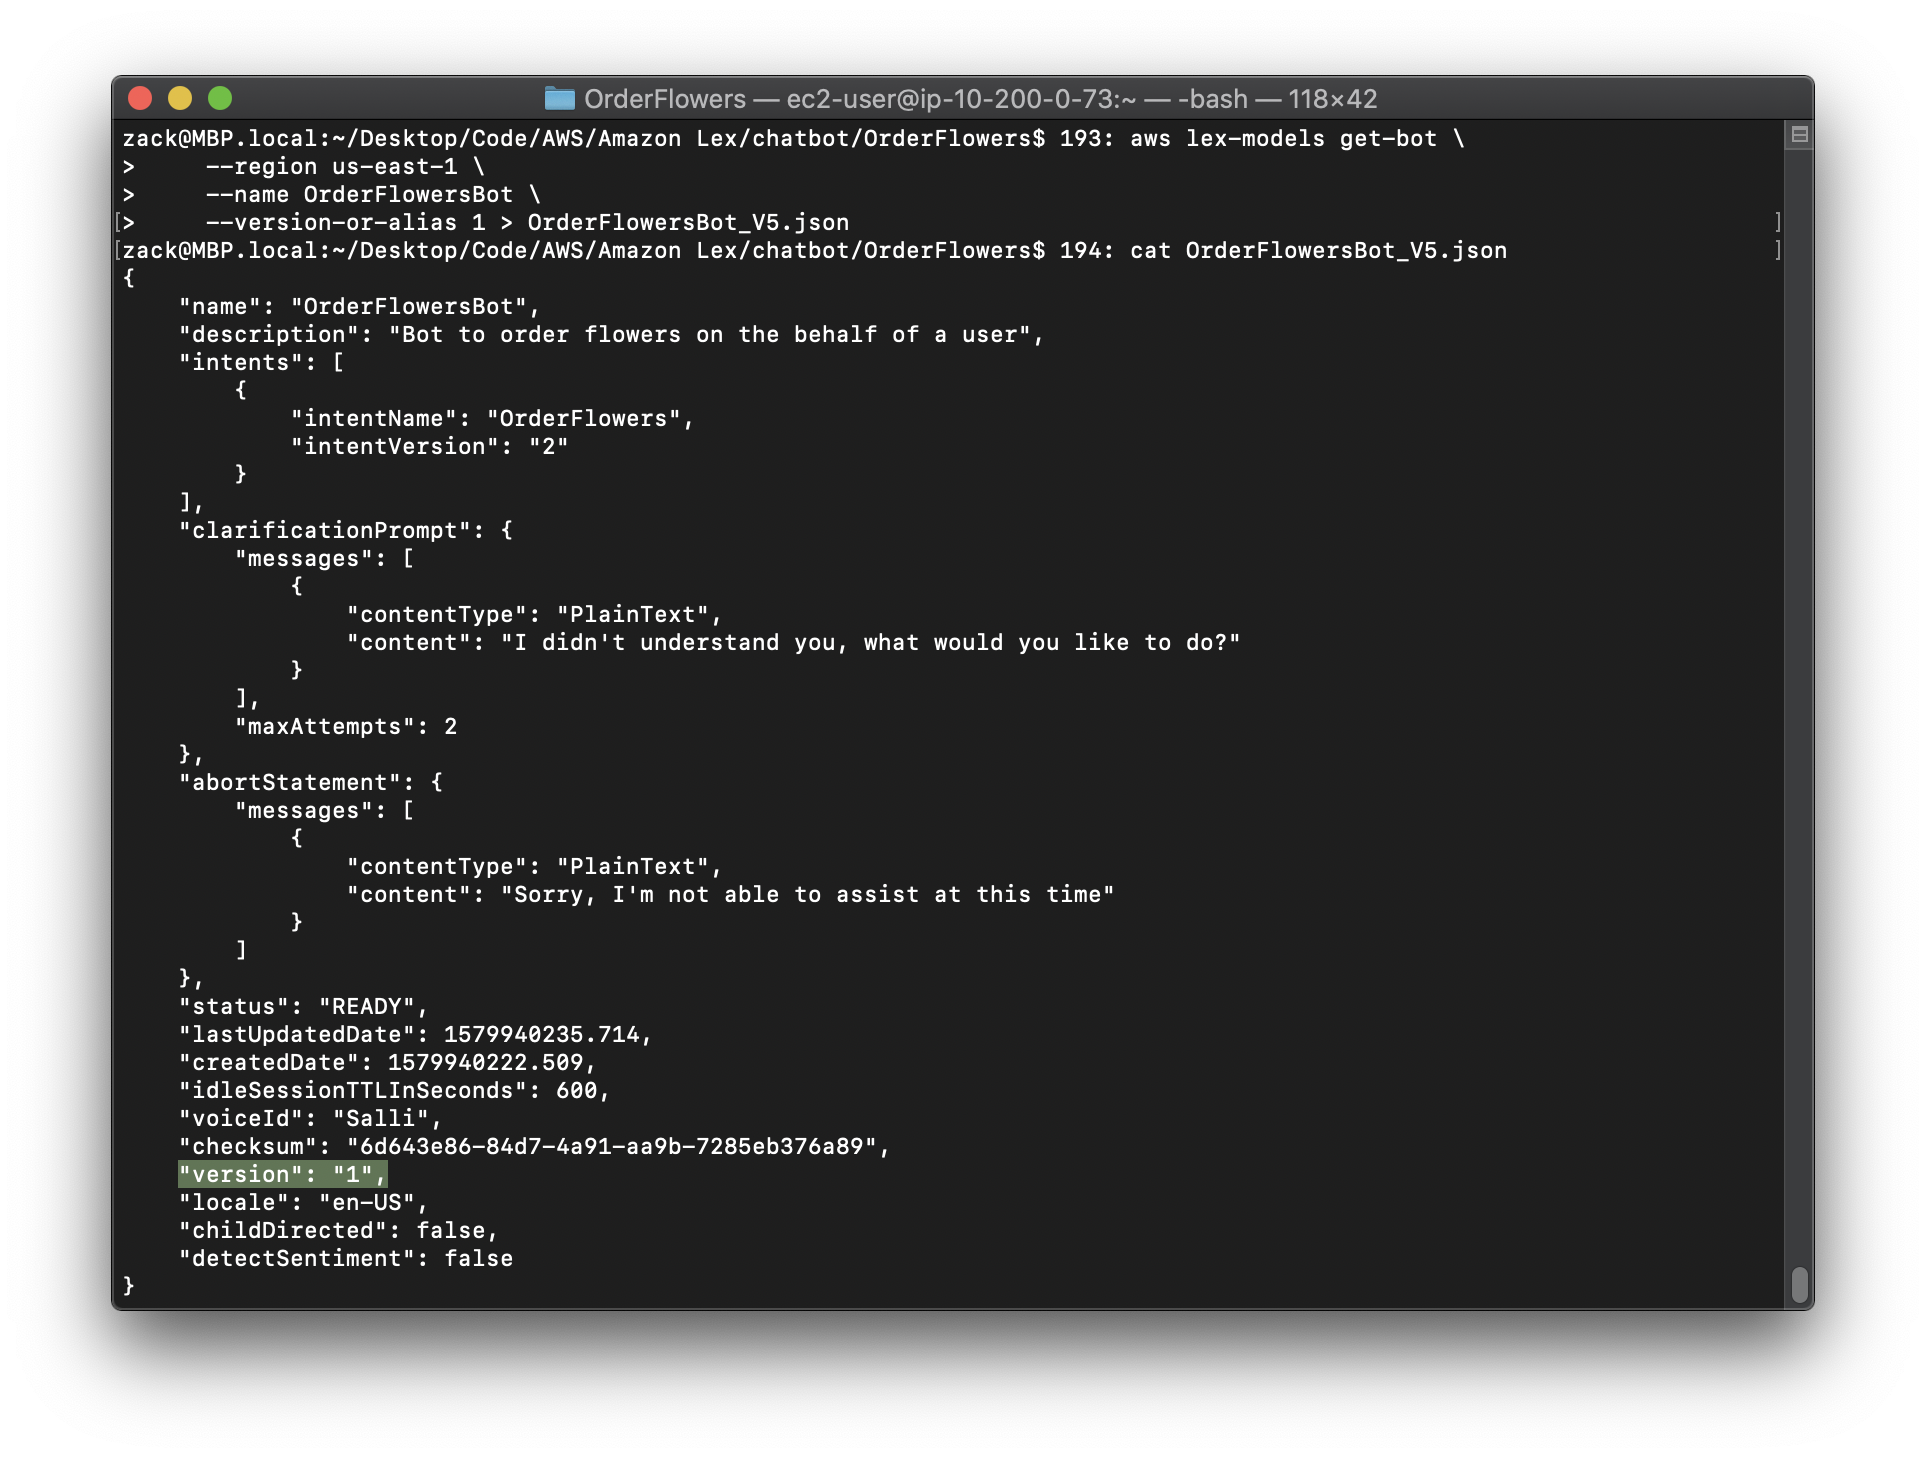Click the window title text OrderFlowers
1926x1458 pixels.
[x=664, y=99]
